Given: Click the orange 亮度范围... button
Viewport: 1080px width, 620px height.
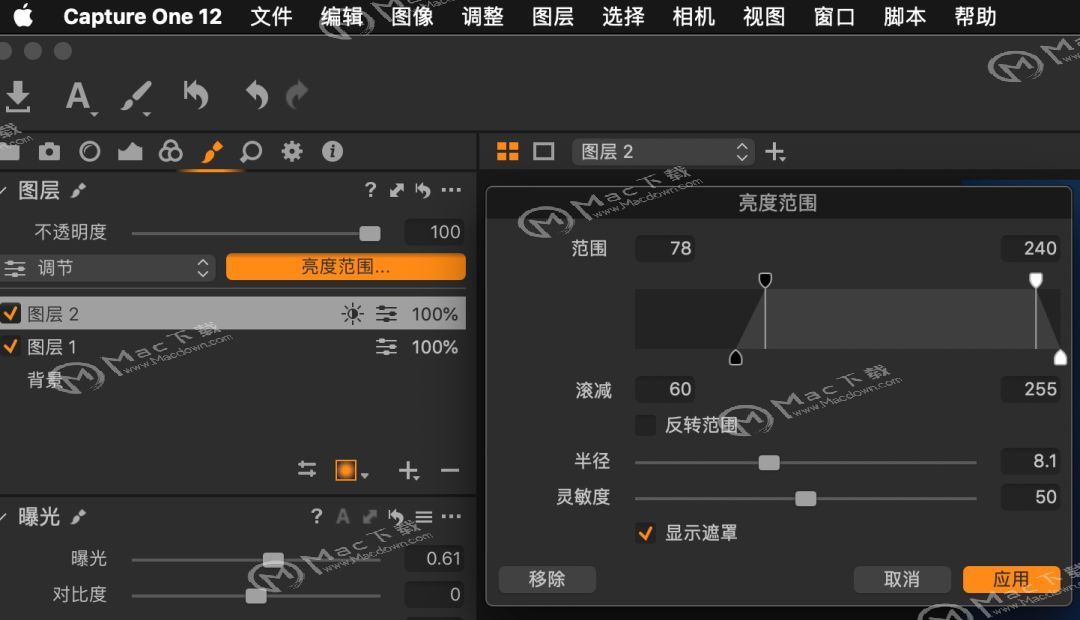Looking at the screenshot, I should click(346, 267).
